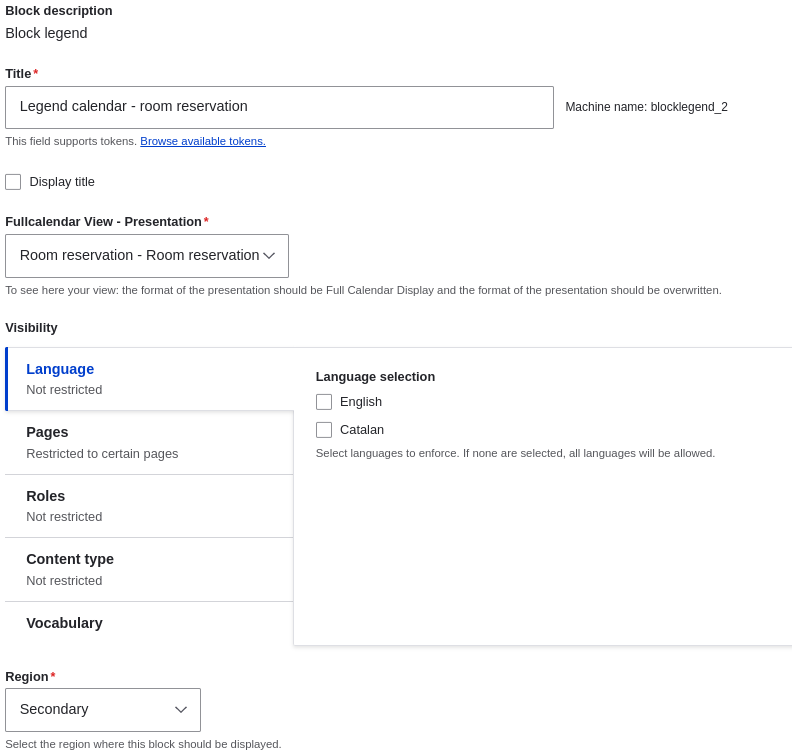Switch to the Language visibility tab
This screenshot has width=792, height=752.
tap(150, 379)
